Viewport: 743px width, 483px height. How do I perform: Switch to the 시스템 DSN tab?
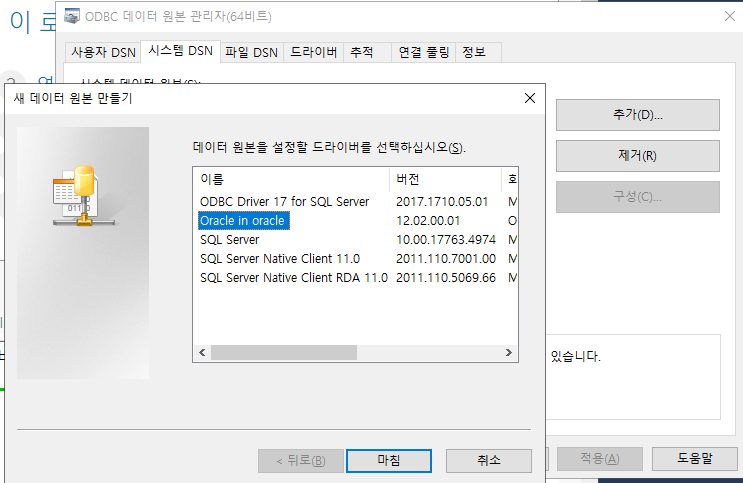point(181,51)
